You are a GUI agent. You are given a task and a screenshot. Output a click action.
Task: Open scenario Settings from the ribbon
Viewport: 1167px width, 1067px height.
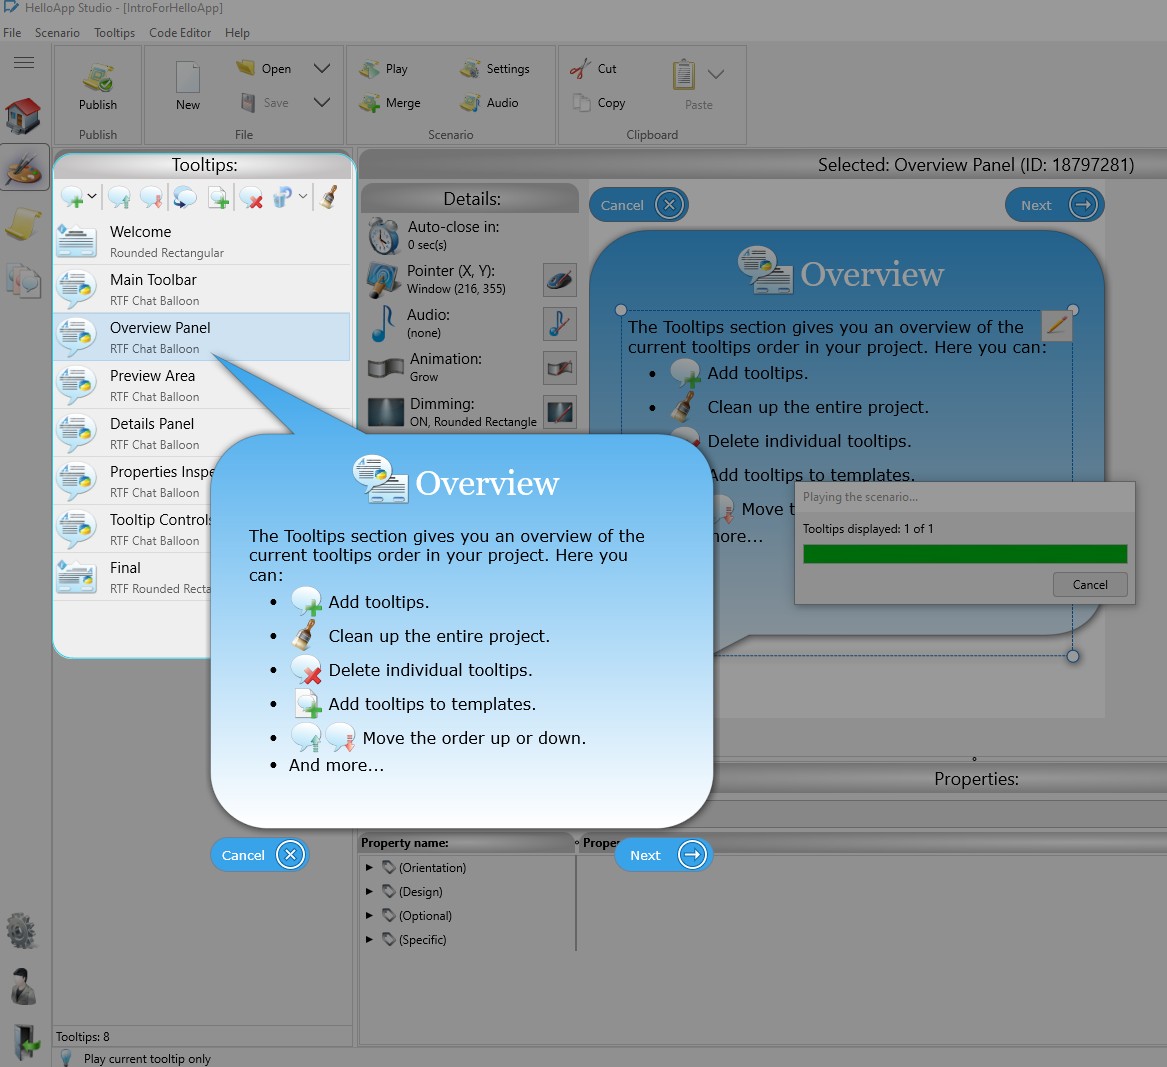tap(494, 68)
